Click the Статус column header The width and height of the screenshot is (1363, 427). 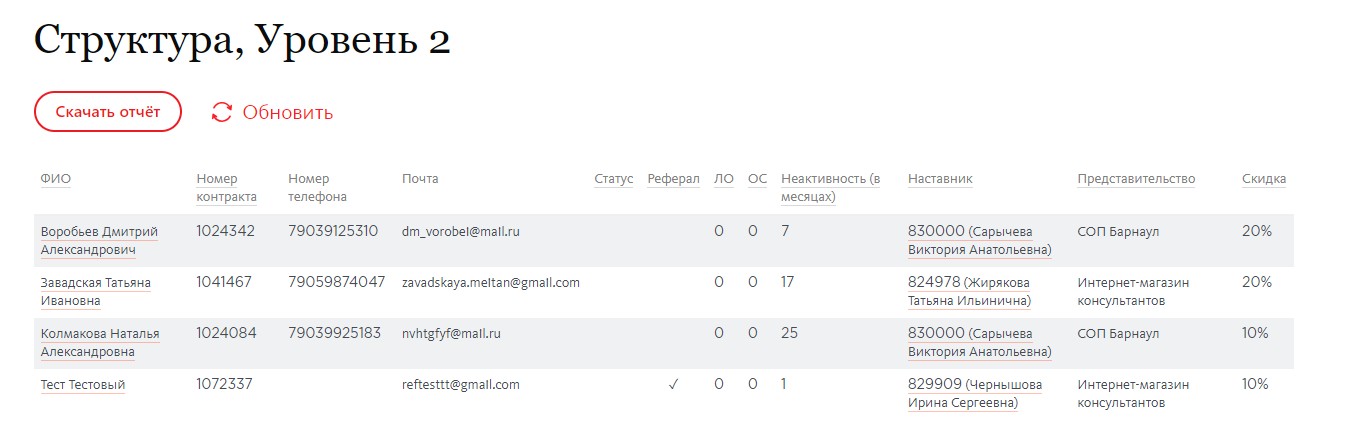[613, 179]
